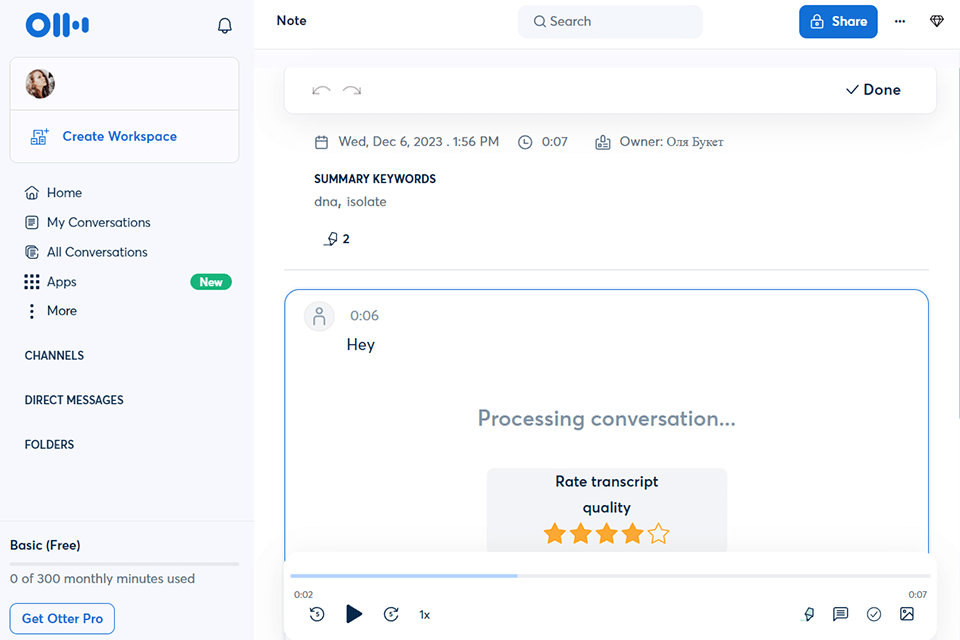Skip forward five seconds
The height and width of the screenshot is (640, 960).
[391, 614]
